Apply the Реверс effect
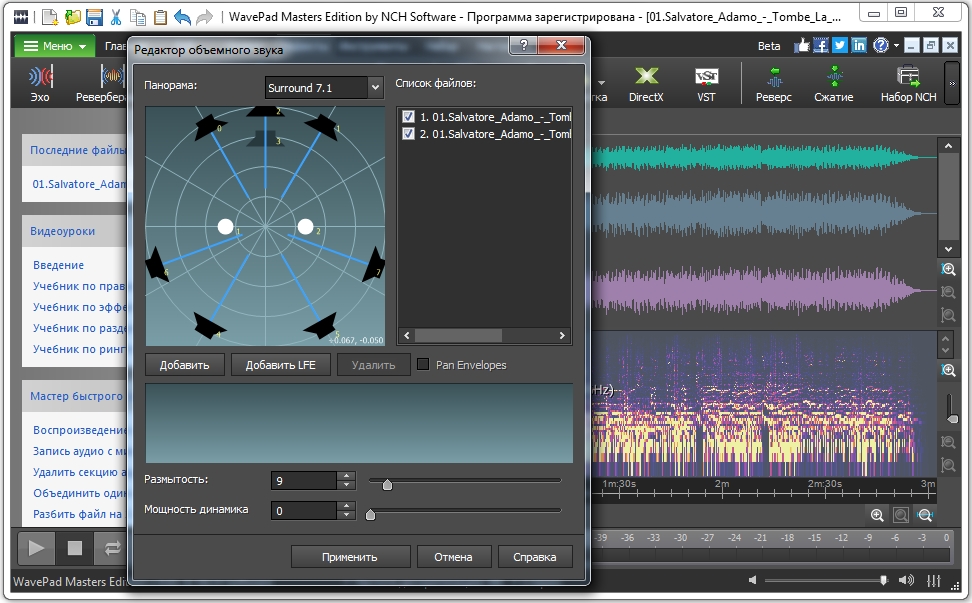Viewport: 972px width, 603px height. [774, 84]
